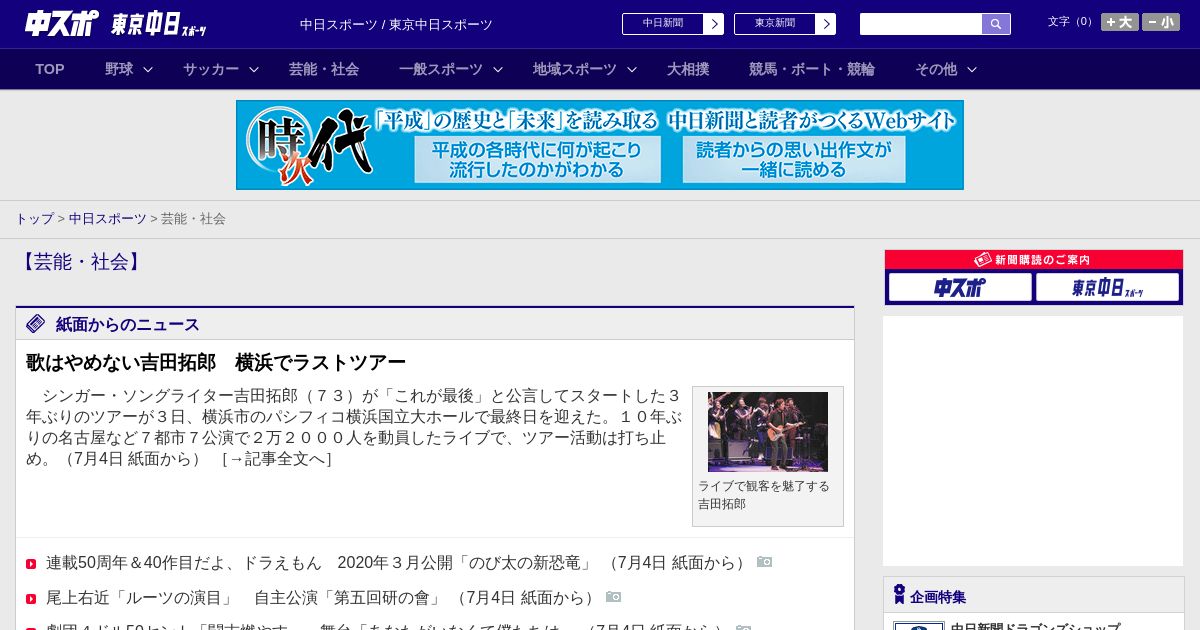The image size is (1200, 630).
Task: Click the 記事全文へ link
Action: [276, 459]
